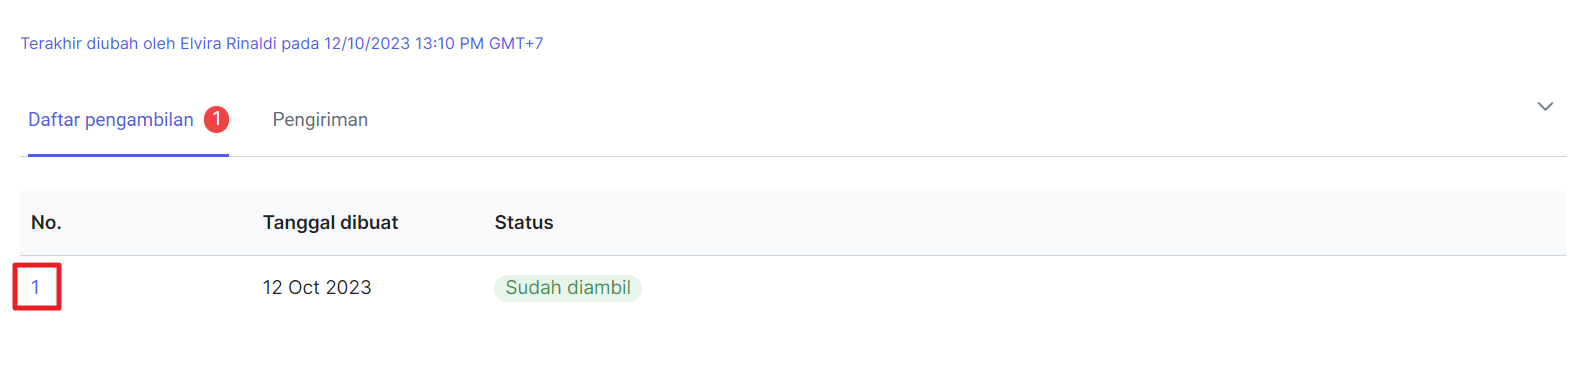
Task: Click the name Elvira Rinaldi in history text
Action: point(228,43)
